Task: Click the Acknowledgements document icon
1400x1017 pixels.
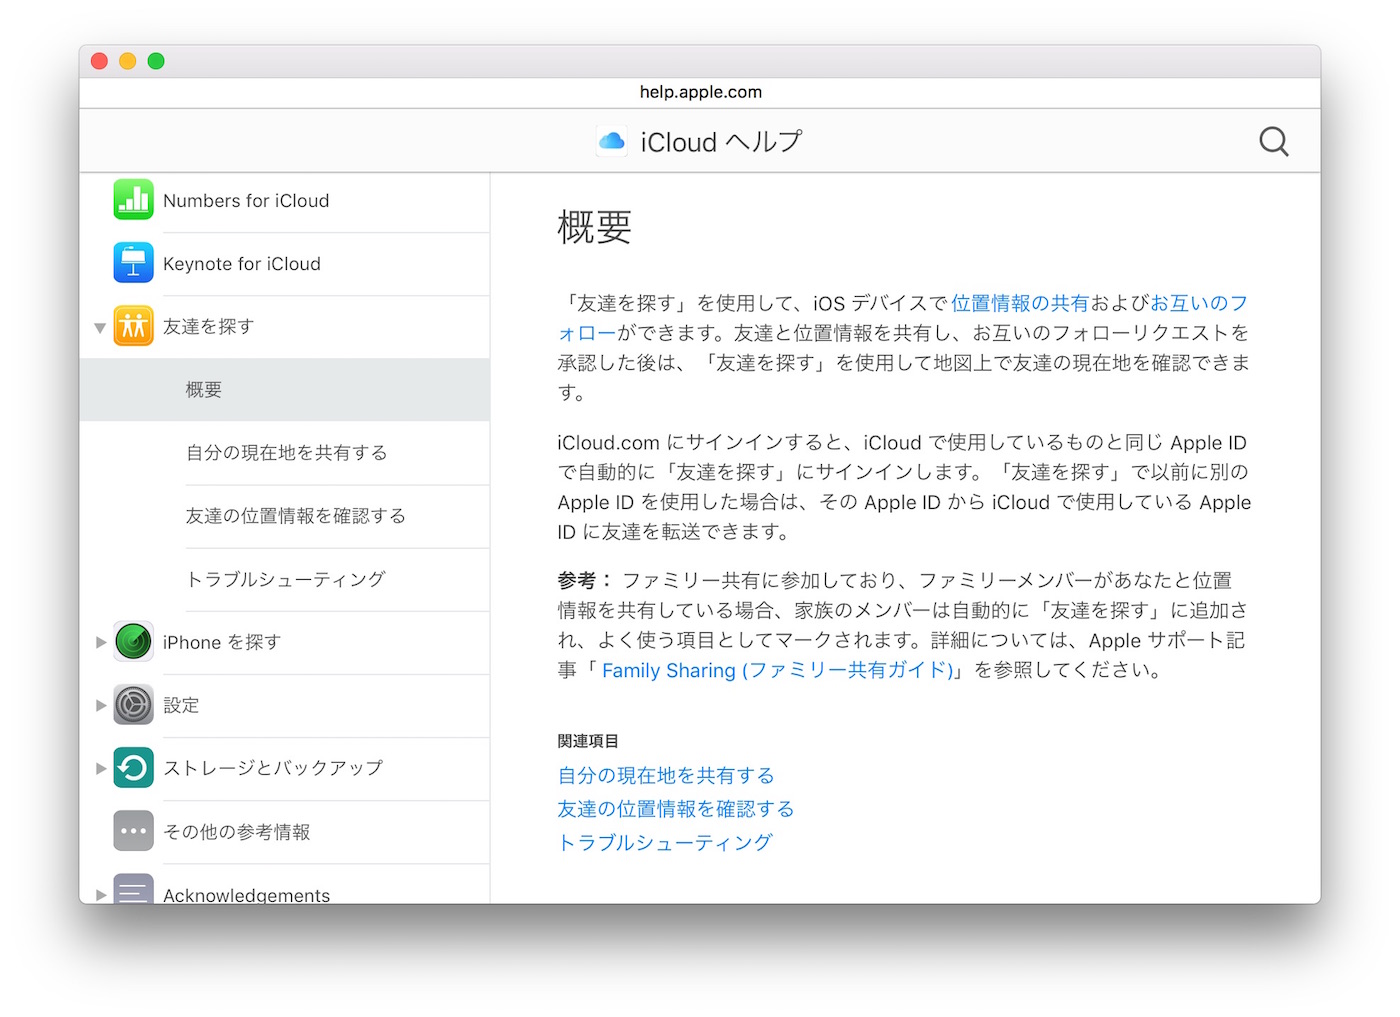Action: [133, 889]
